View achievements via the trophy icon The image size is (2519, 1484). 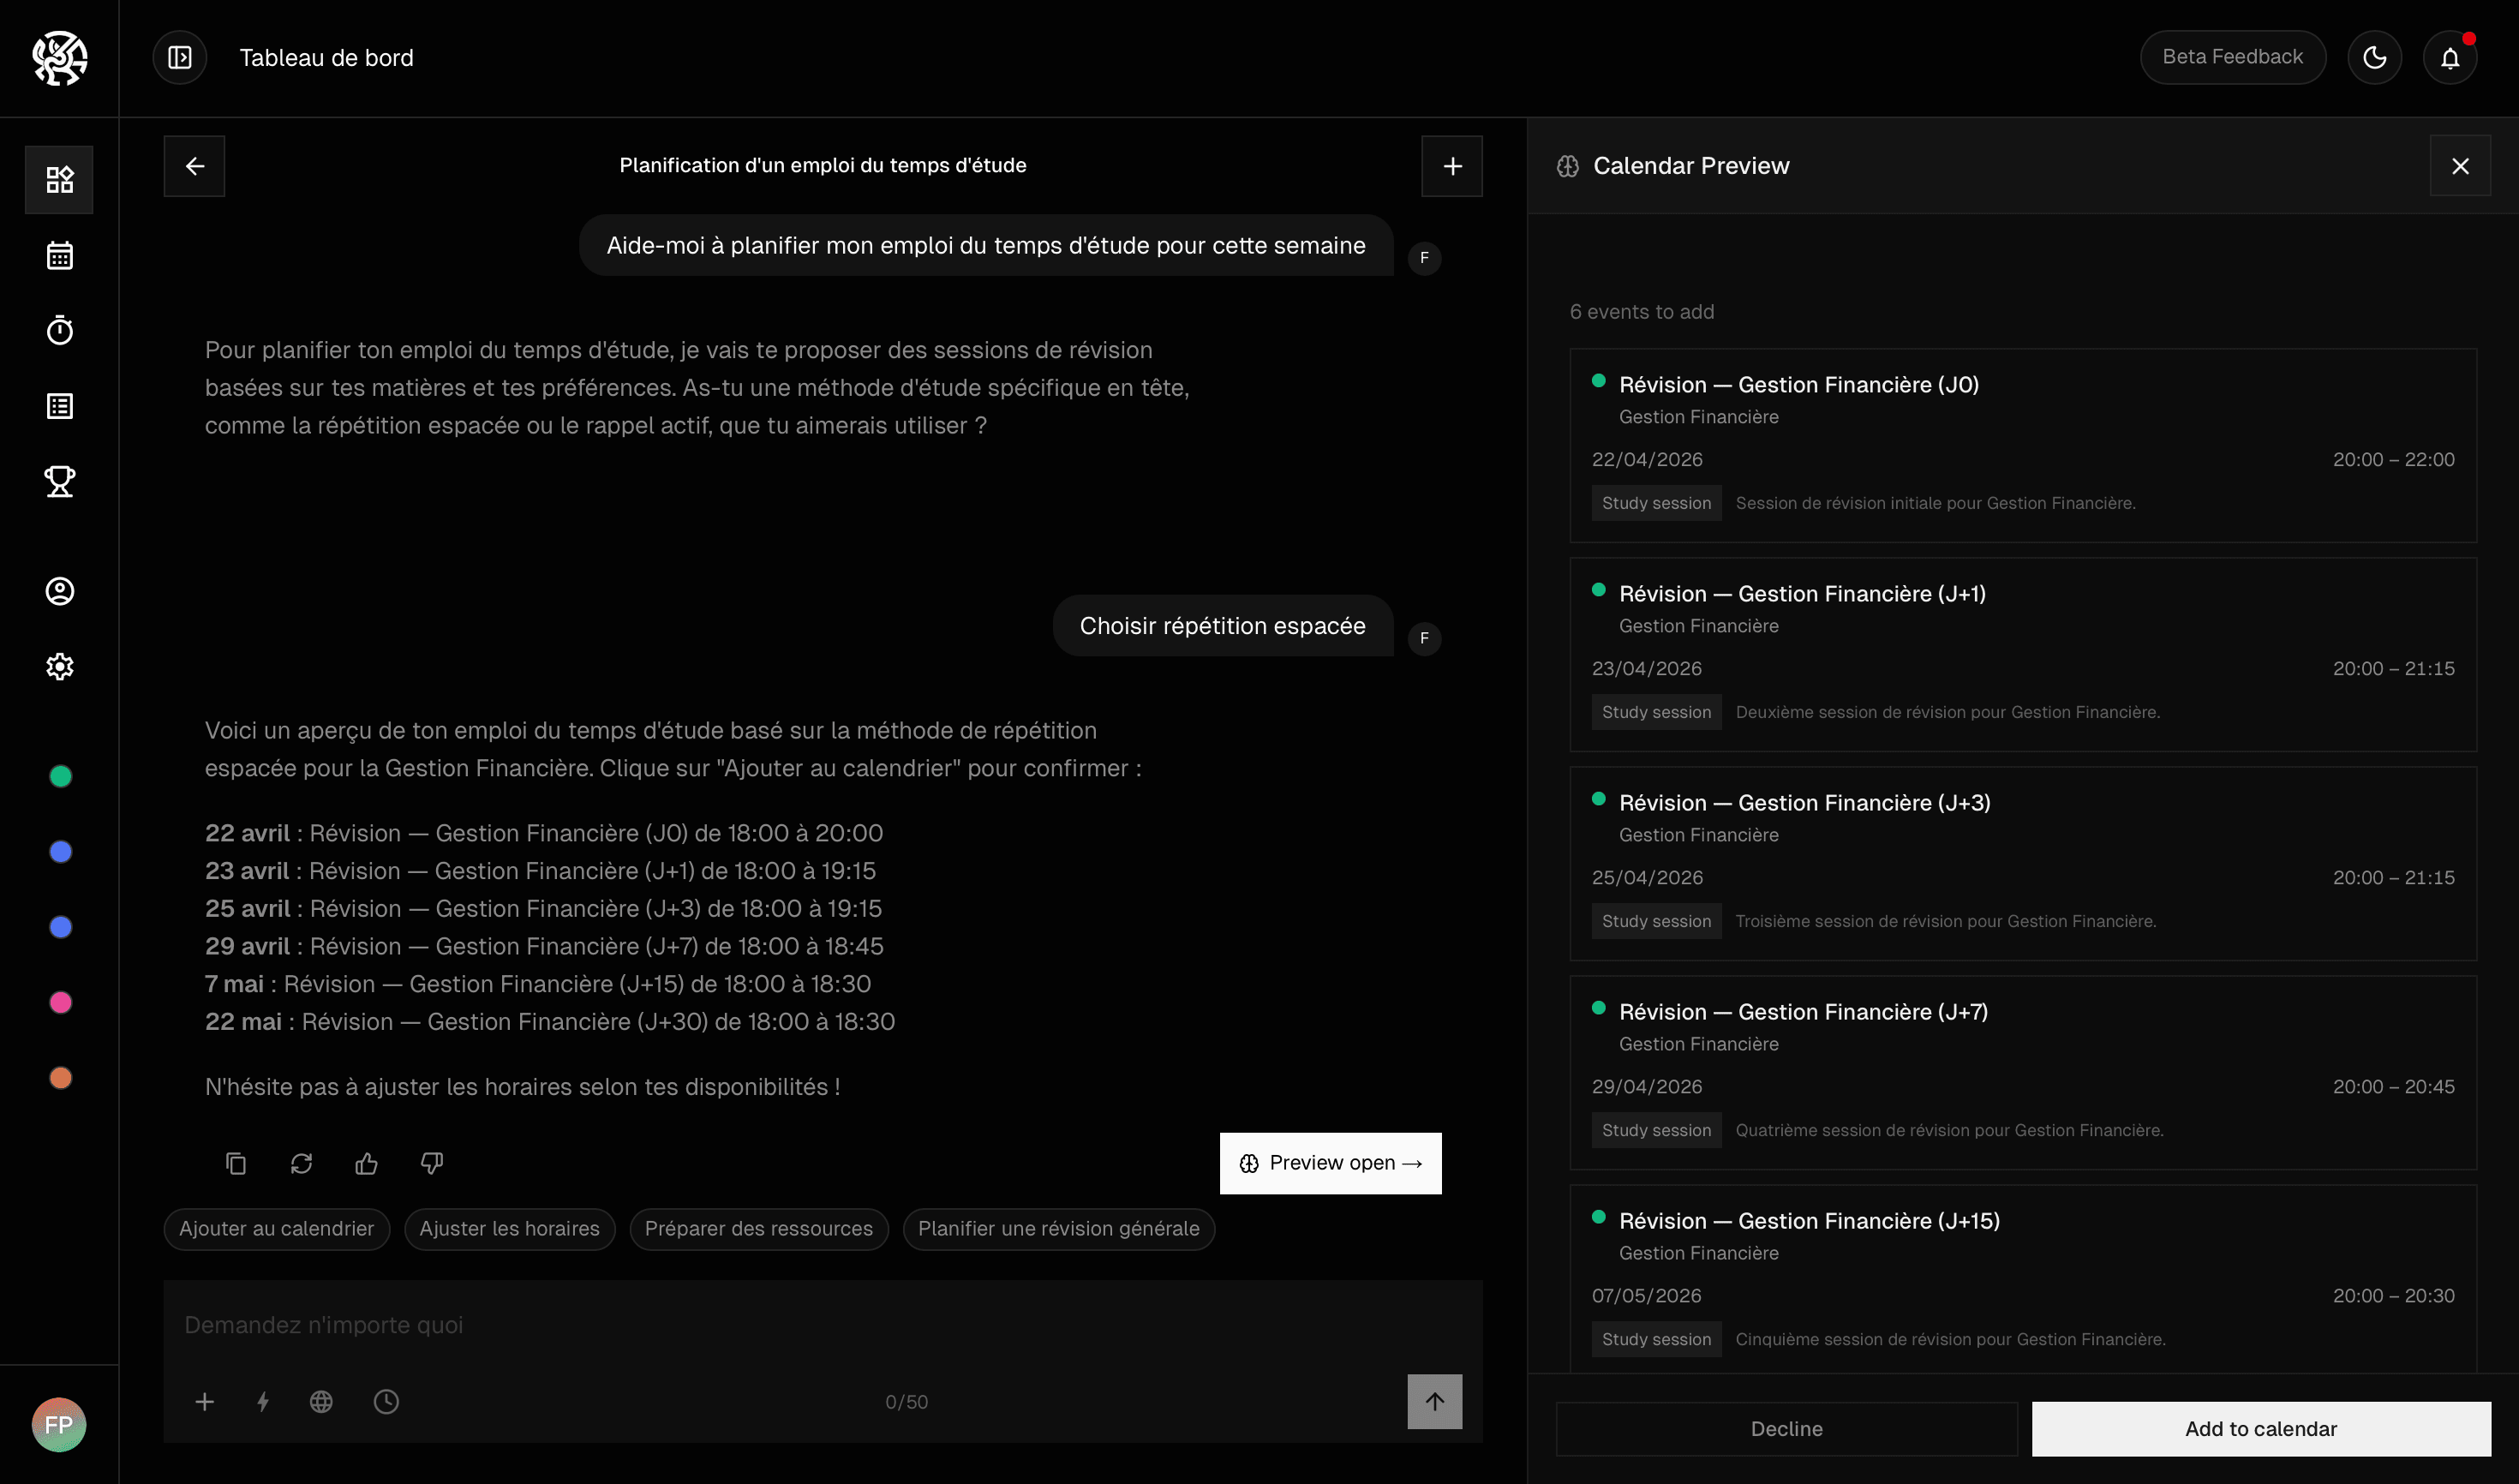point(59,481)
